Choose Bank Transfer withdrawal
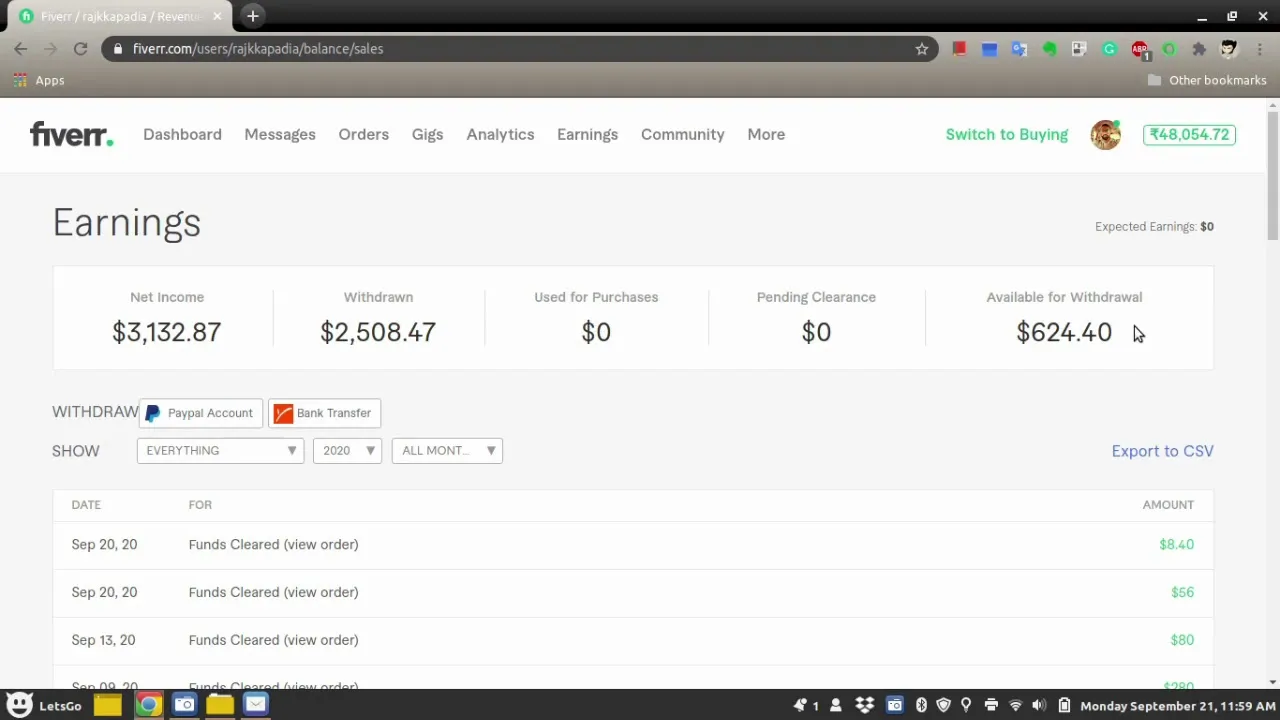Image resolution: width=1280 pixels, height=720 pixels. [324, 413]
